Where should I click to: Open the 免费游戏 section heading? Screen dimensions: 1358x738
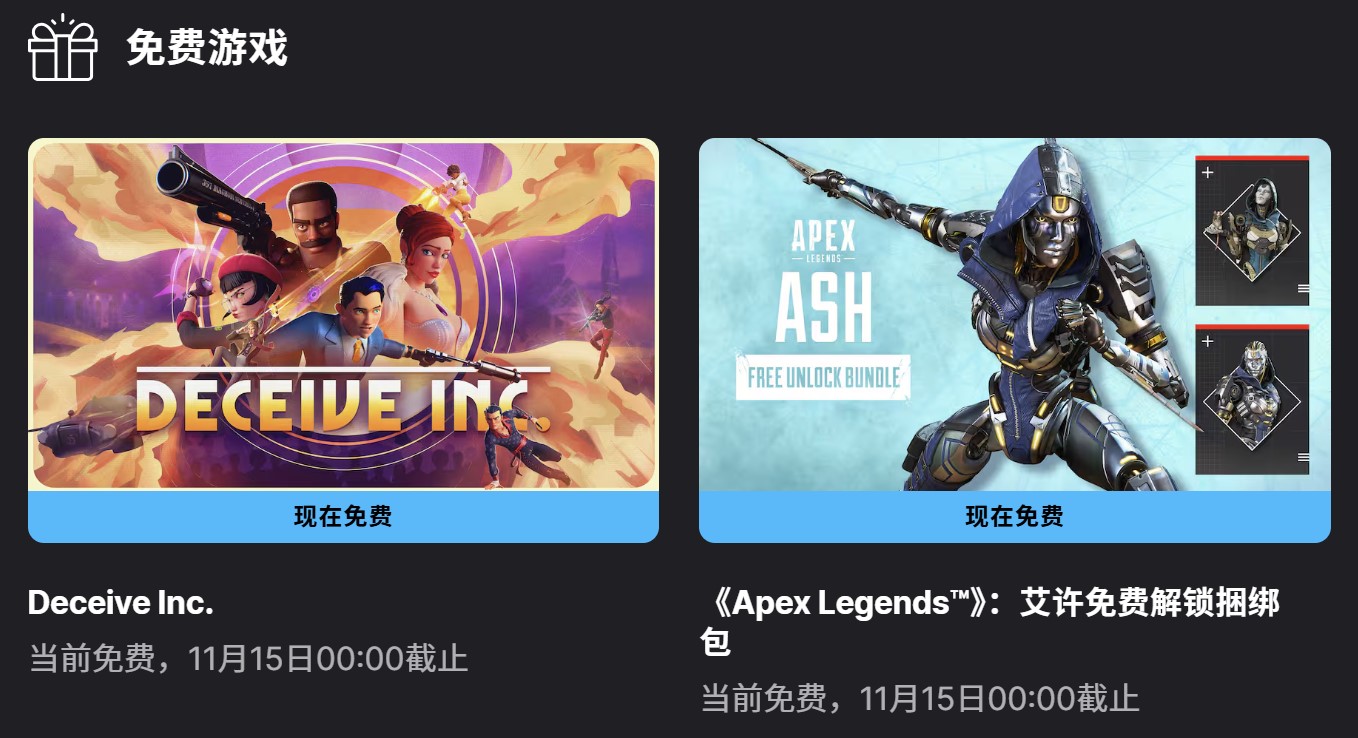click(207, 48)
